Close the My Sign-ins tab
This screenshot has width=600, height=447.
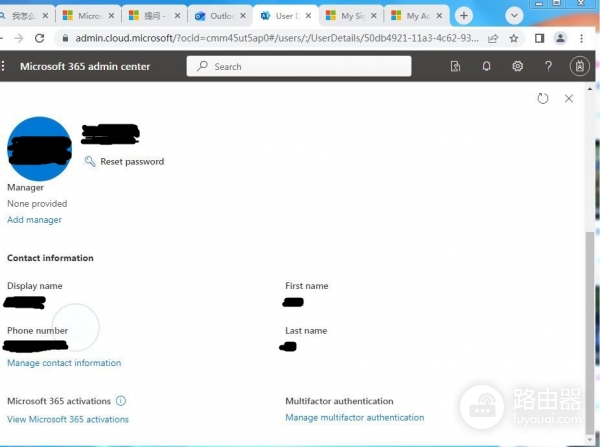tap(374, 16)
